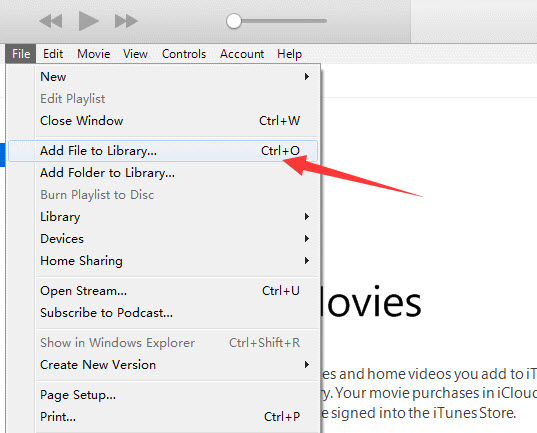The height and width of the screenshot is (433, 537).
Task: Open the Controls menu
Action: [x=184, y=54]
